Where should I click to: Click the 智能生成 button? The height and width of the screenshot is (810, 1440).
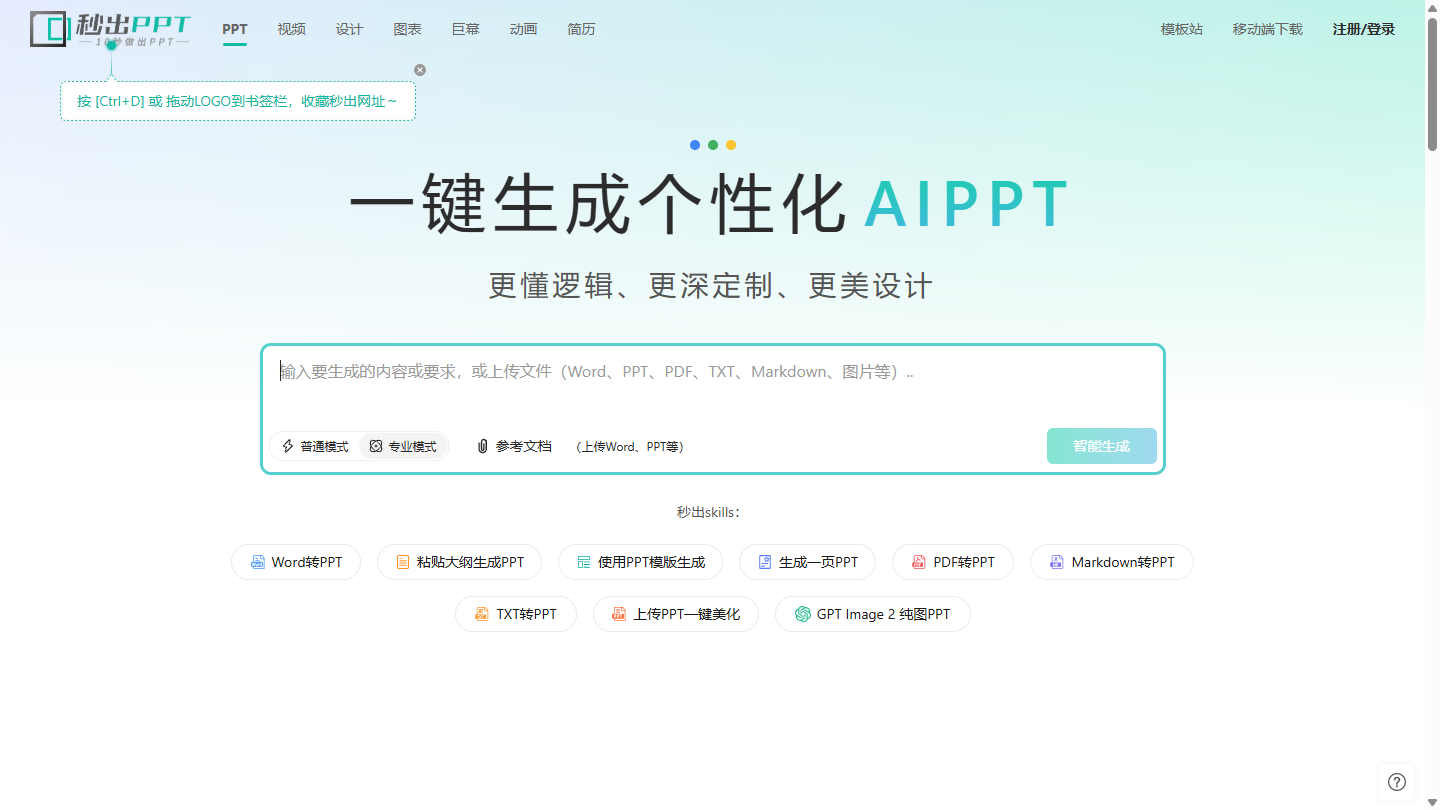tap(1102, 446)
